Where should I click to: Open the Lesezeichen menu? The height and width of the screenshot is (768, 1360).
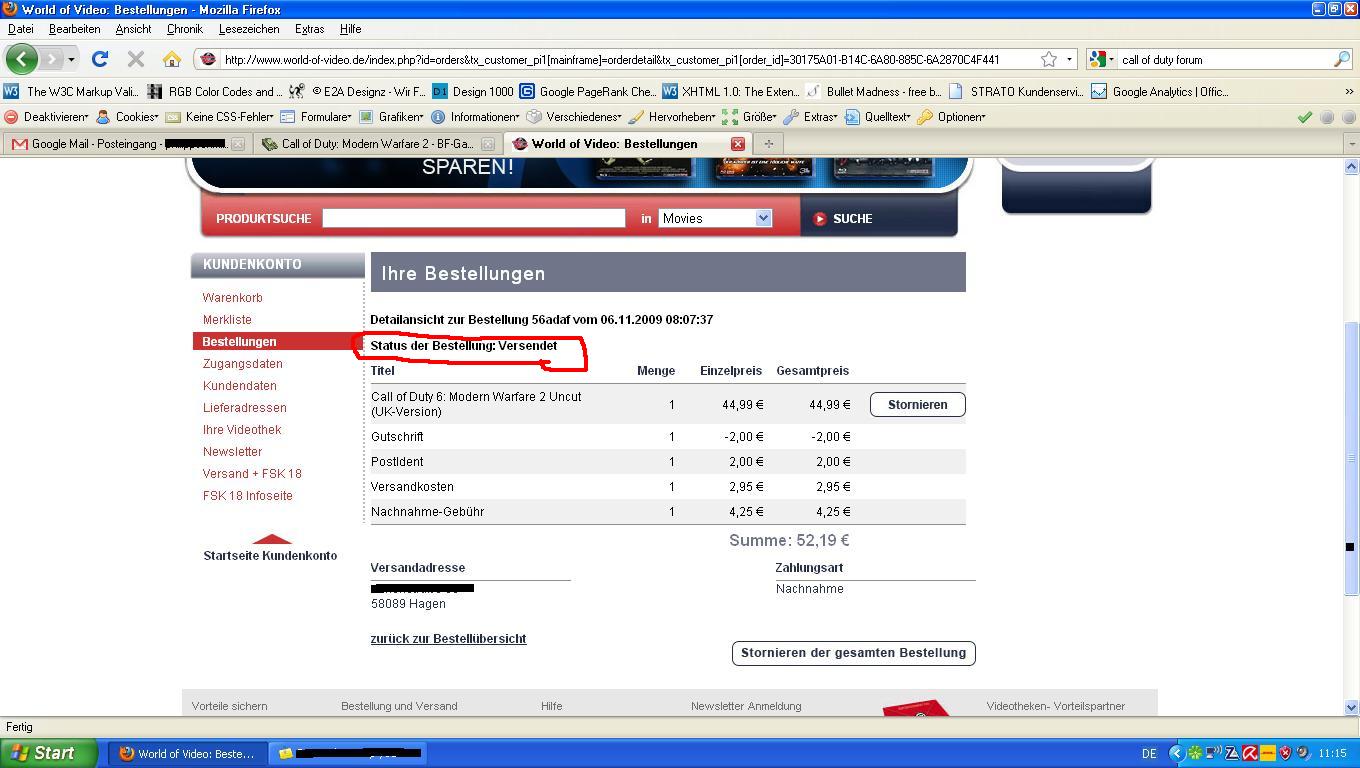tap(249, 29)
